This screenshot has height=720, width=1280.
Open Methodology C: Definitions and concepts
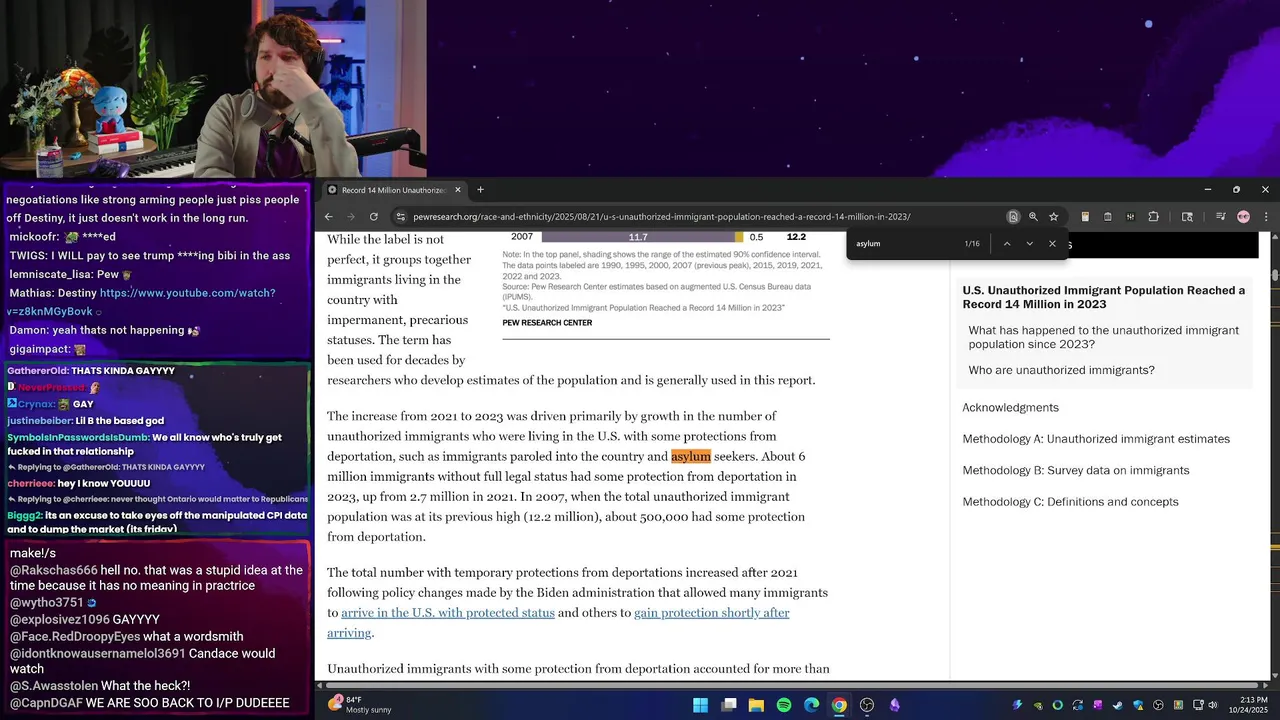coord(1070,502)
